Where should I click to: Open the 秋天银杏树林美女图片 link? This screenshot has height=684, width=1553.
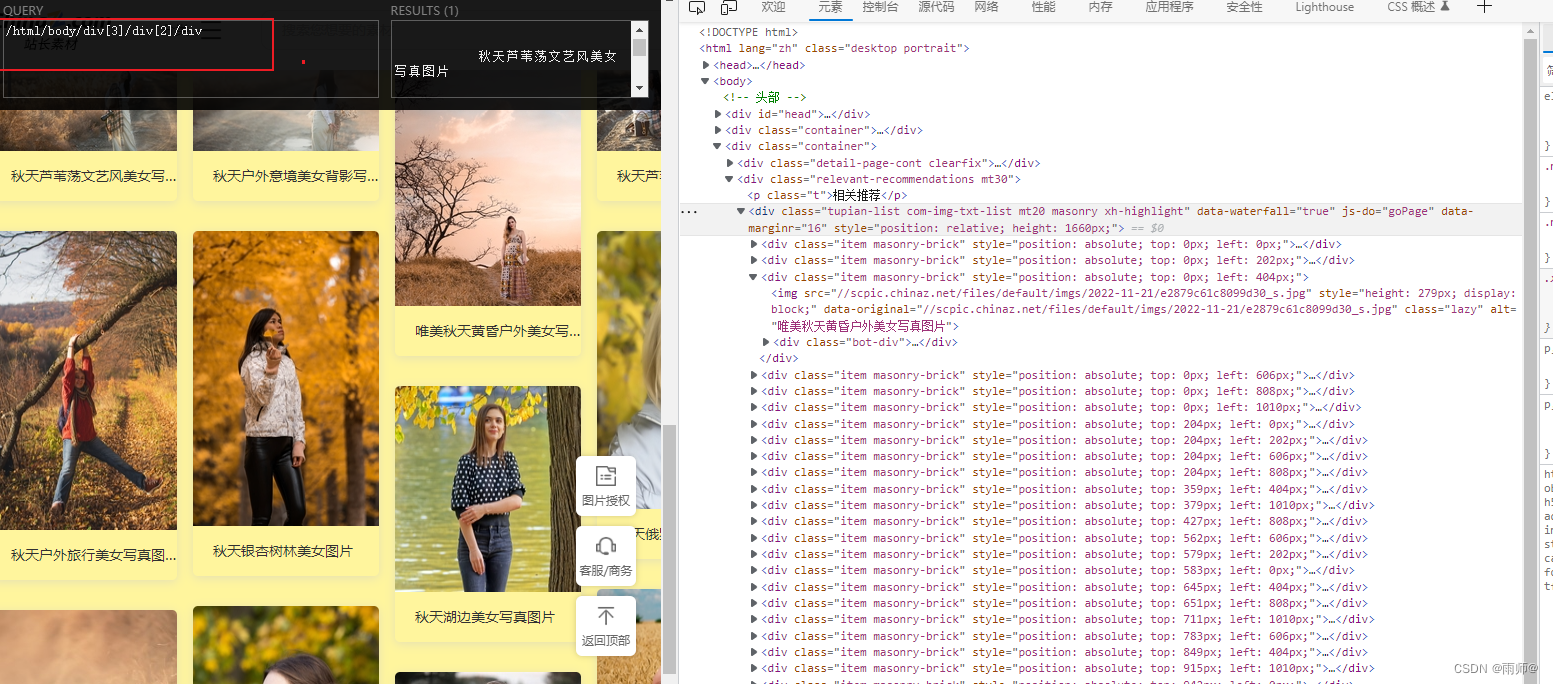tap(285, 550)
